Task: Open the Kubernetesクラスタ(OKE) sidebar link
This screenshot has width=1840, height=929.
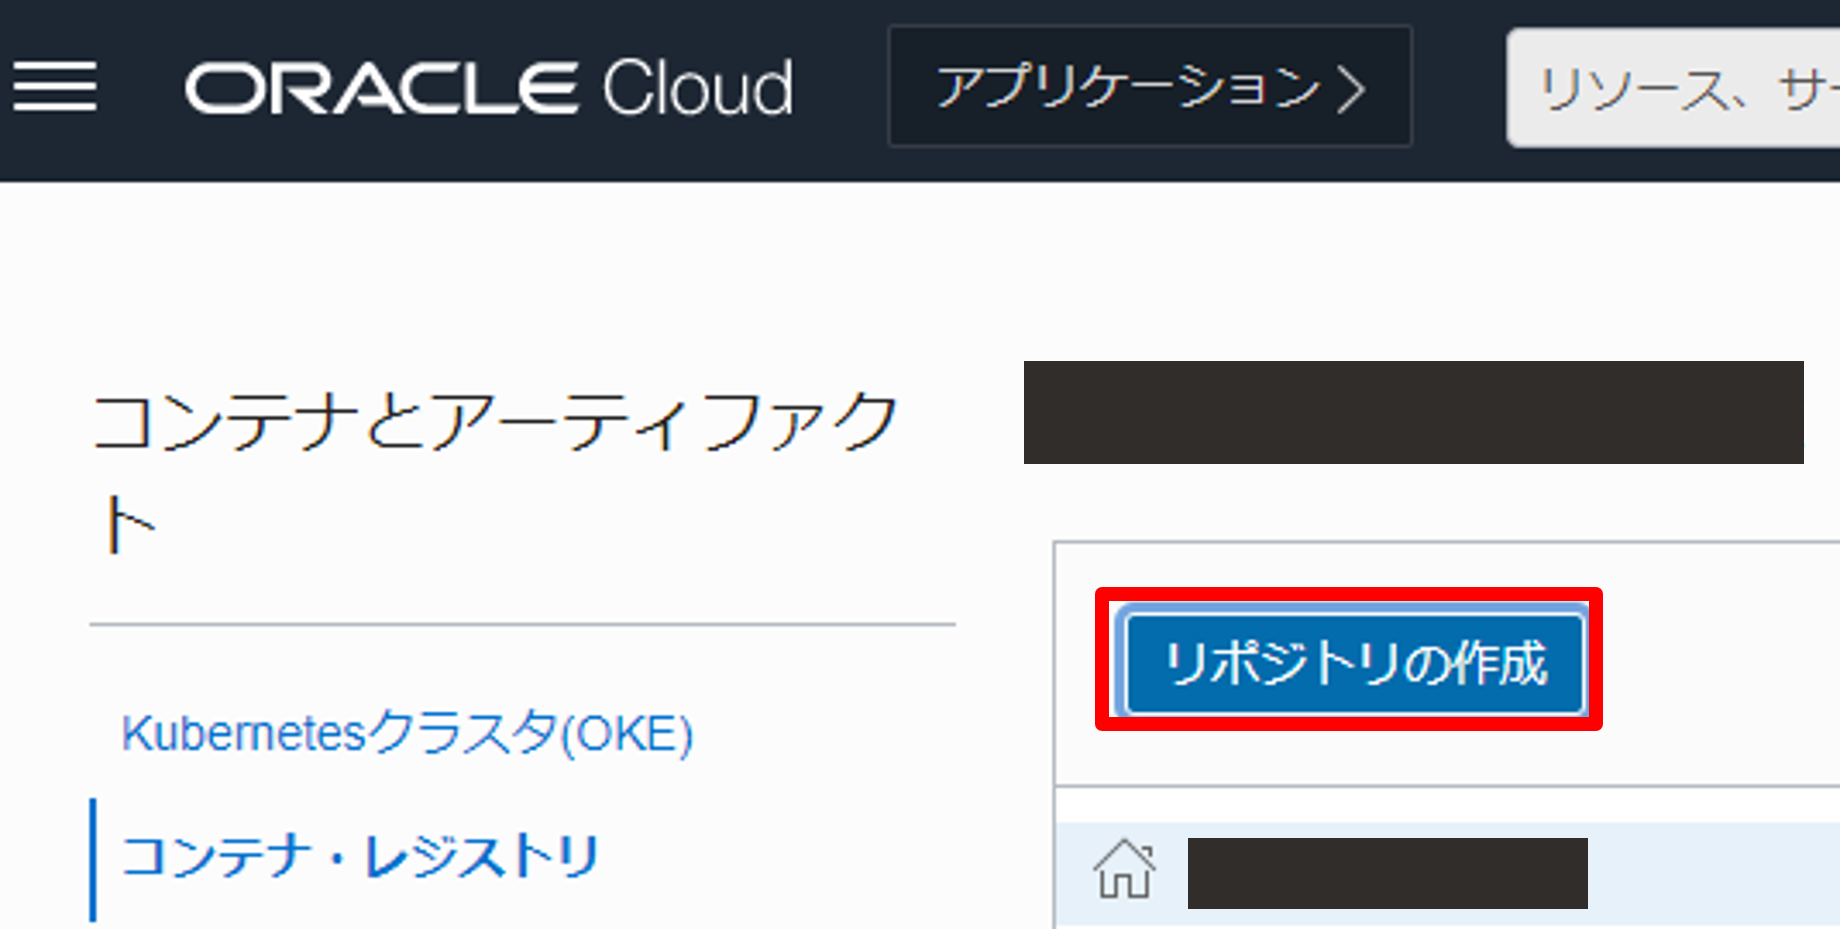Action: coord(406,733)
